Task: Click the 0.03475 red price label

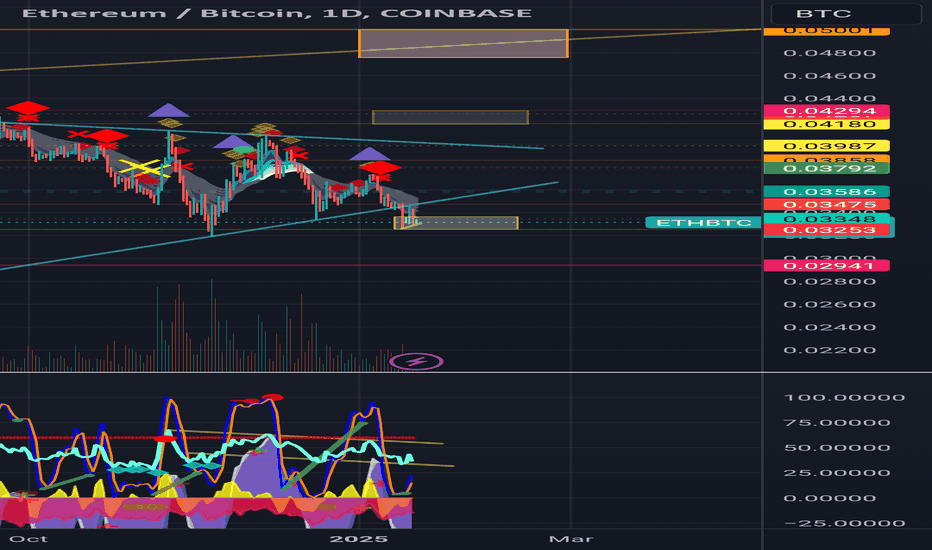Action: 826,205
